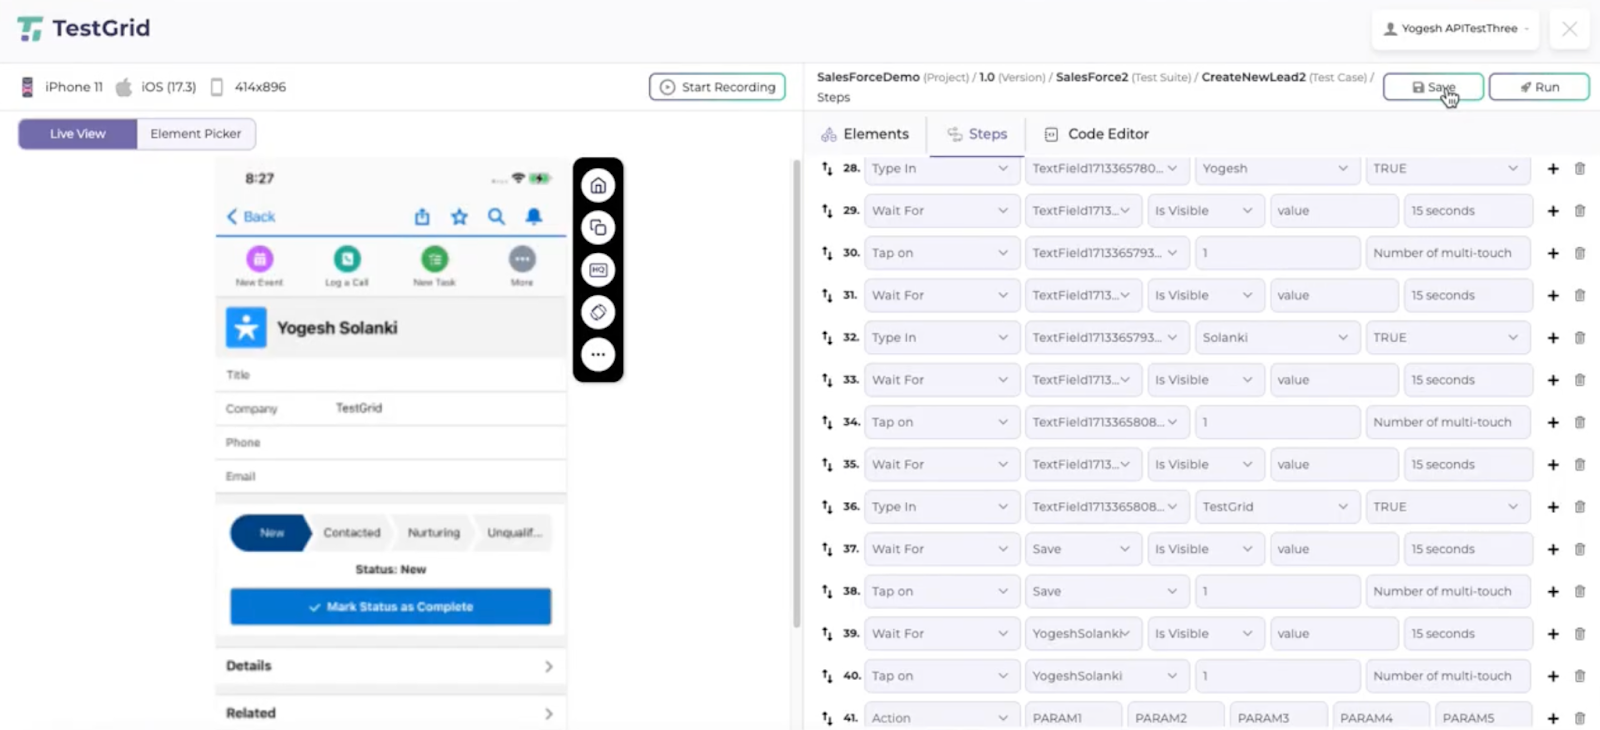Open the Action dropdown on step 41
Viewport: 1600px width, 730px height.
coord(941,718)
